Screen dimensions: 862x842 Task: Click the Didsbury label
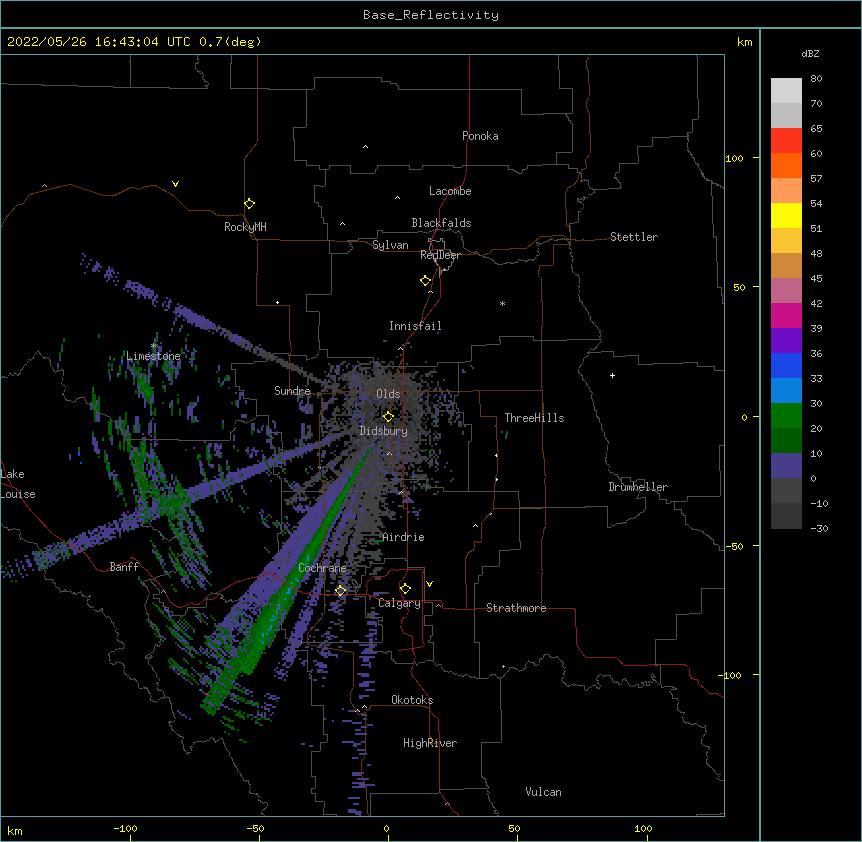point(384,431)
